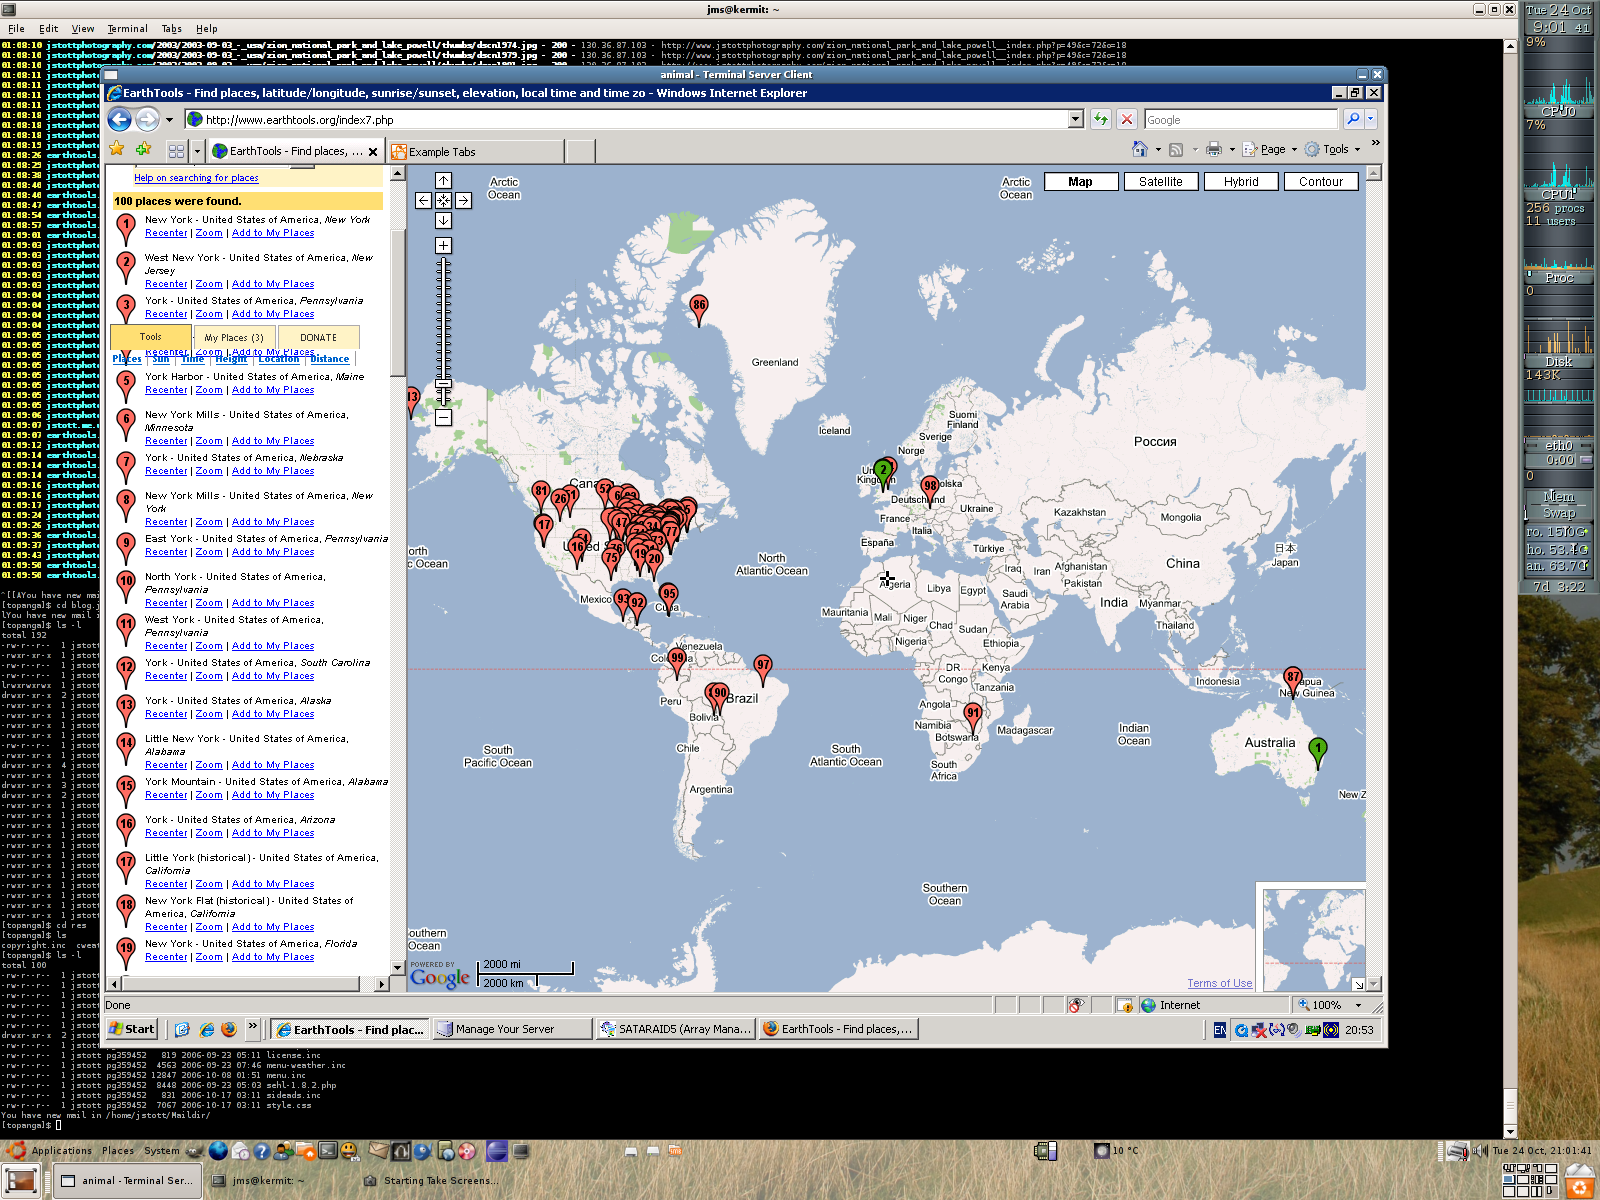Image resolution: width=1600 pixels, height=1200 pixels.
Task: Stop loading with the red X icon
Action: coord(1127,119)
